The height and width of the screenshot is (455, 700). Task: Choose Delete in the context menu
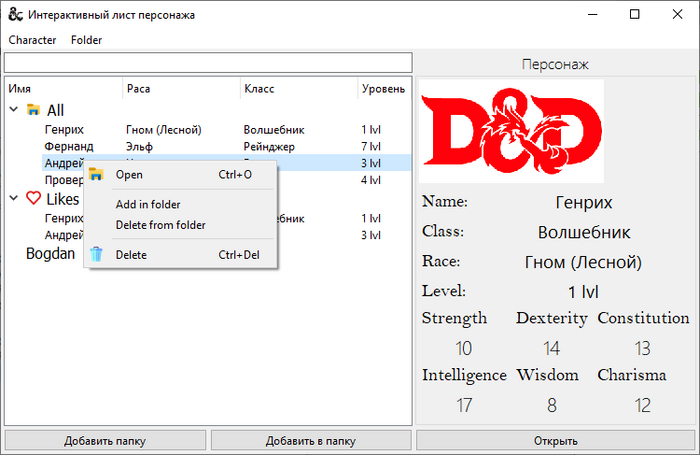coord(180,255)
